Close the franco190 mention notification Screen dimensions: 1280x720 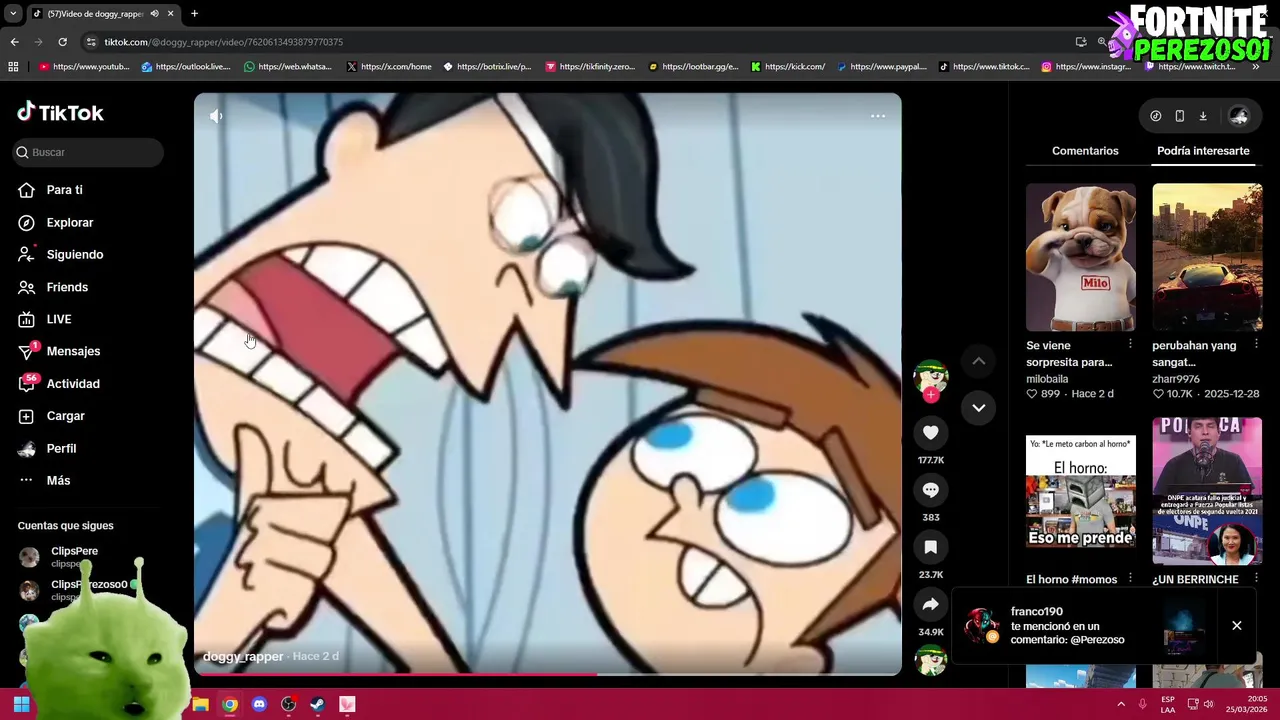tap(1237, 626)
